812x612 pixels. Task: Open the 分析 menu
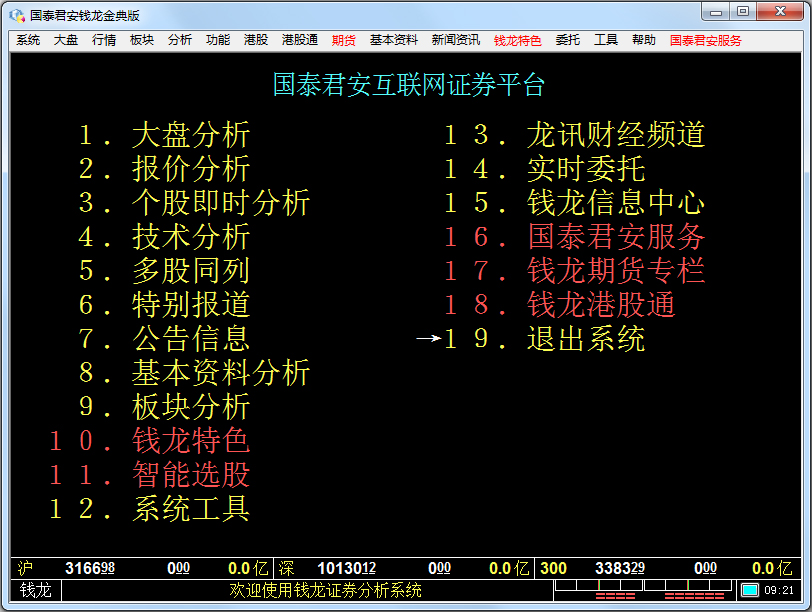tap(180, 40)
